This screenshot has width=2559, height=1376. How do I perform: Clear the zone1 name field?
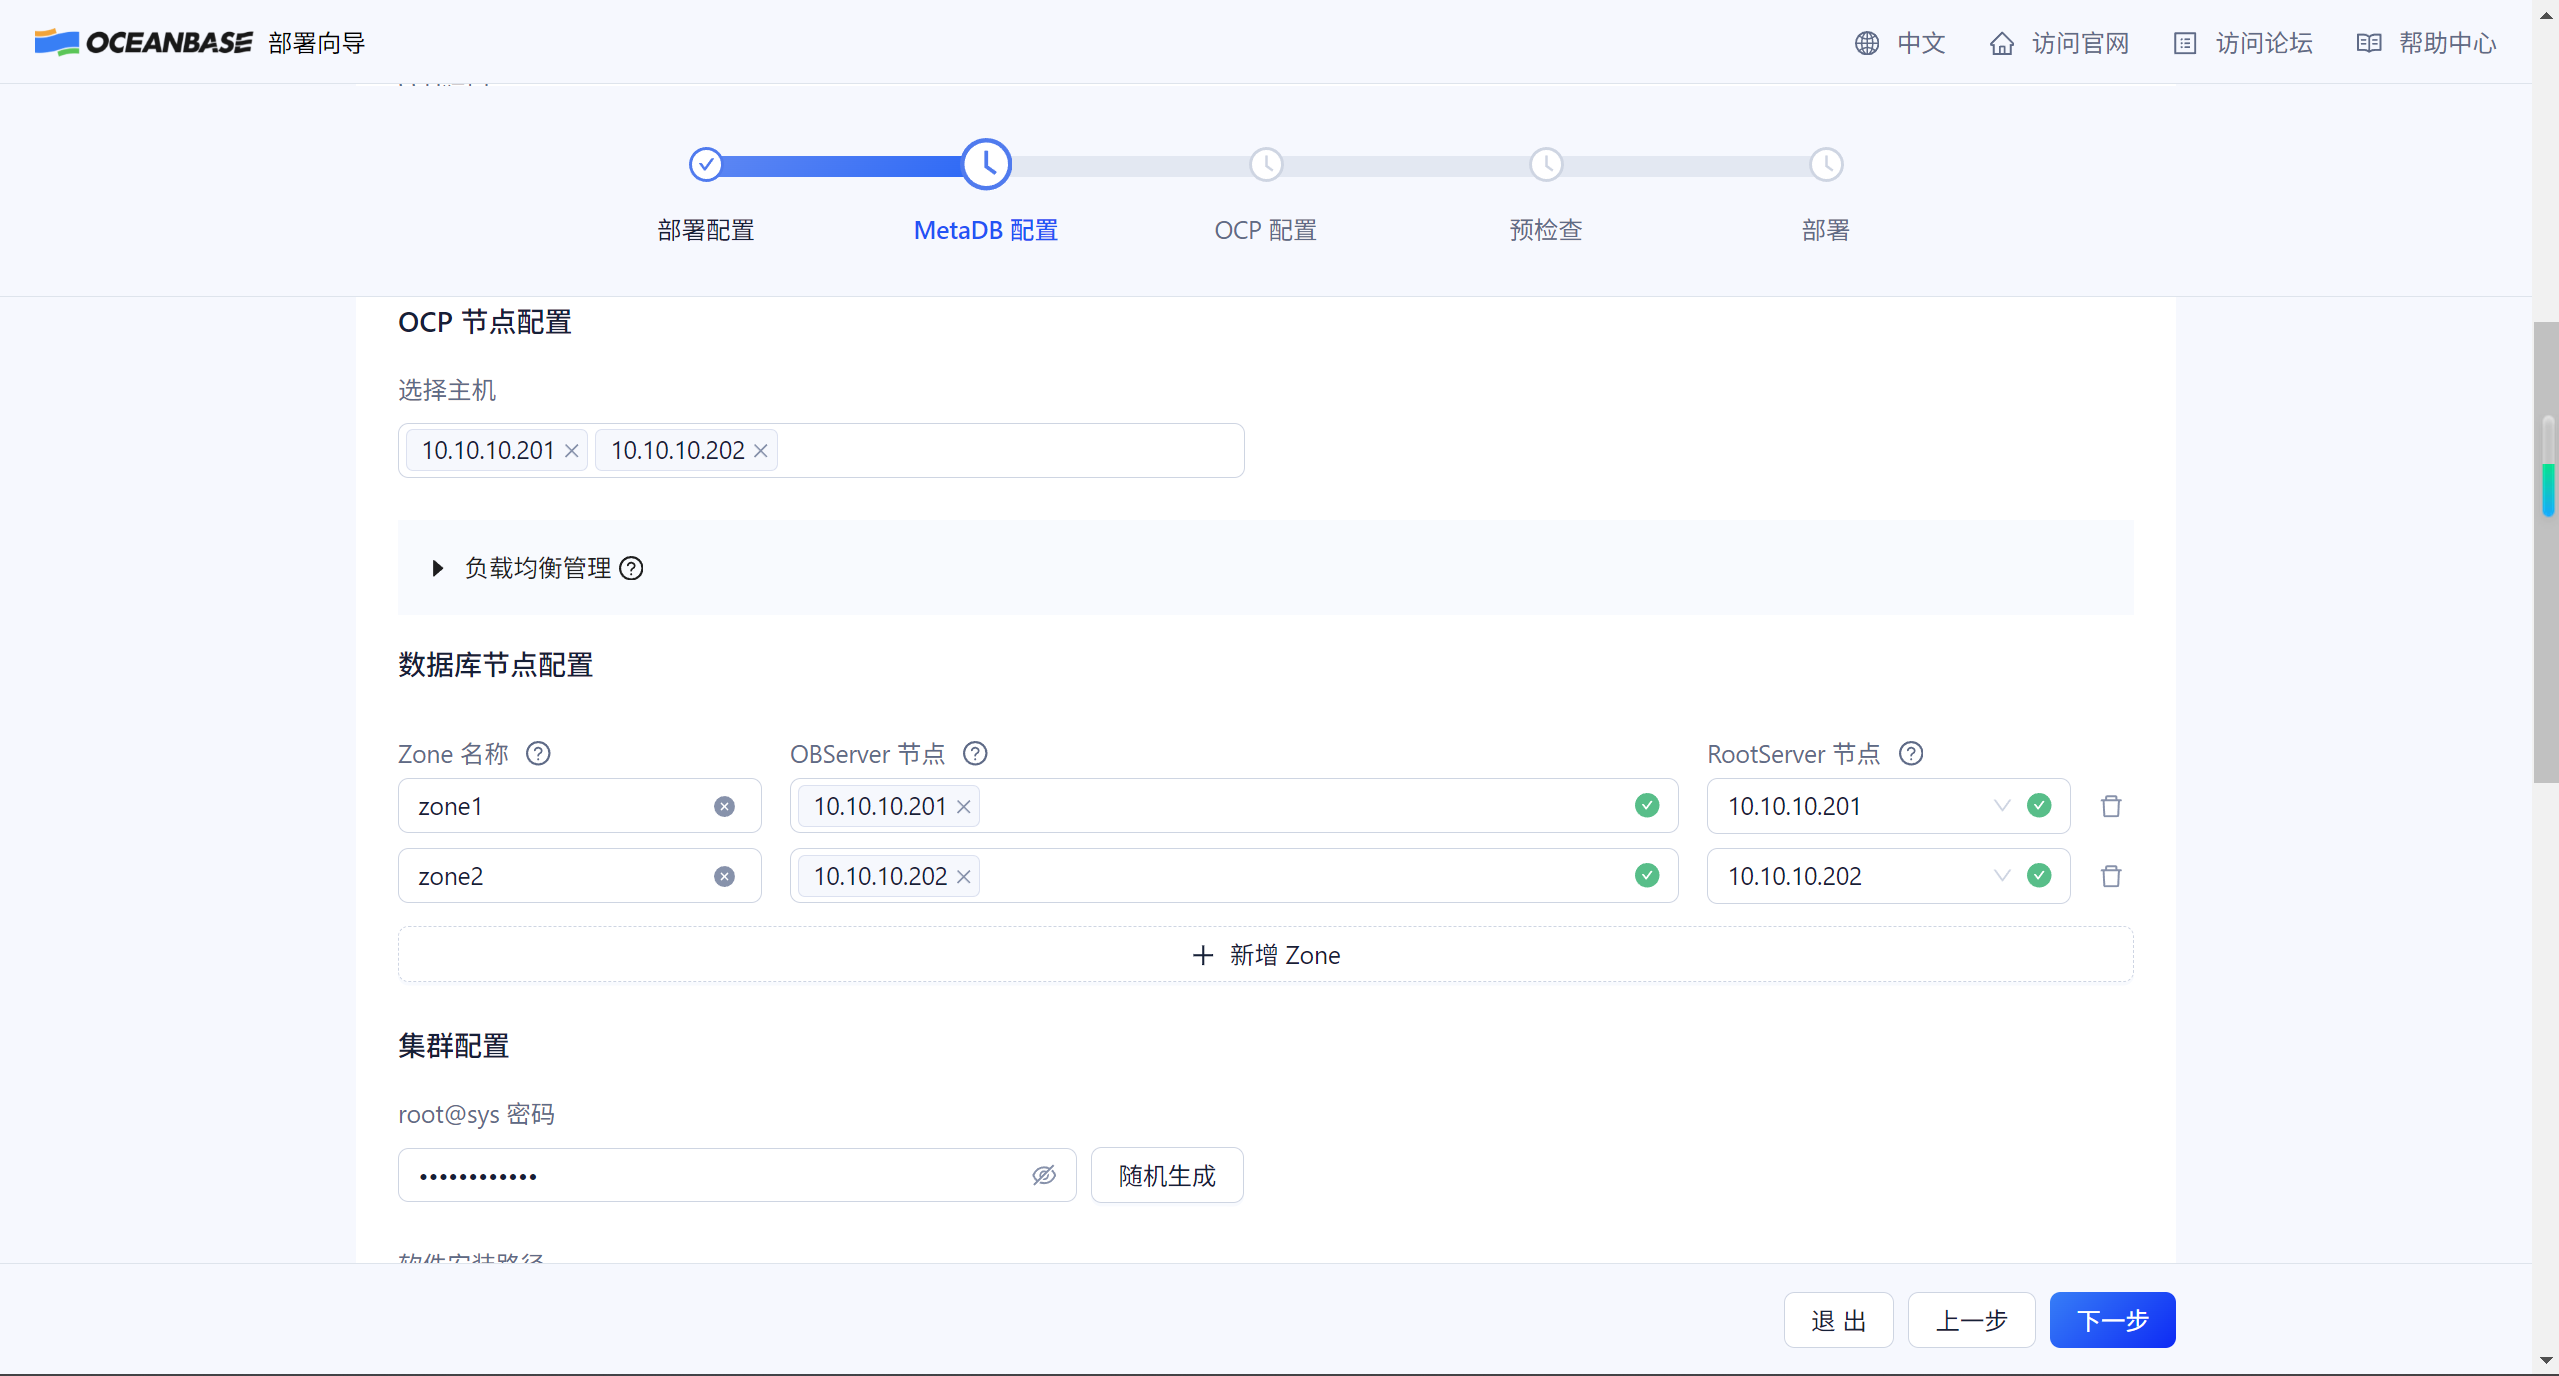(724, 806)
